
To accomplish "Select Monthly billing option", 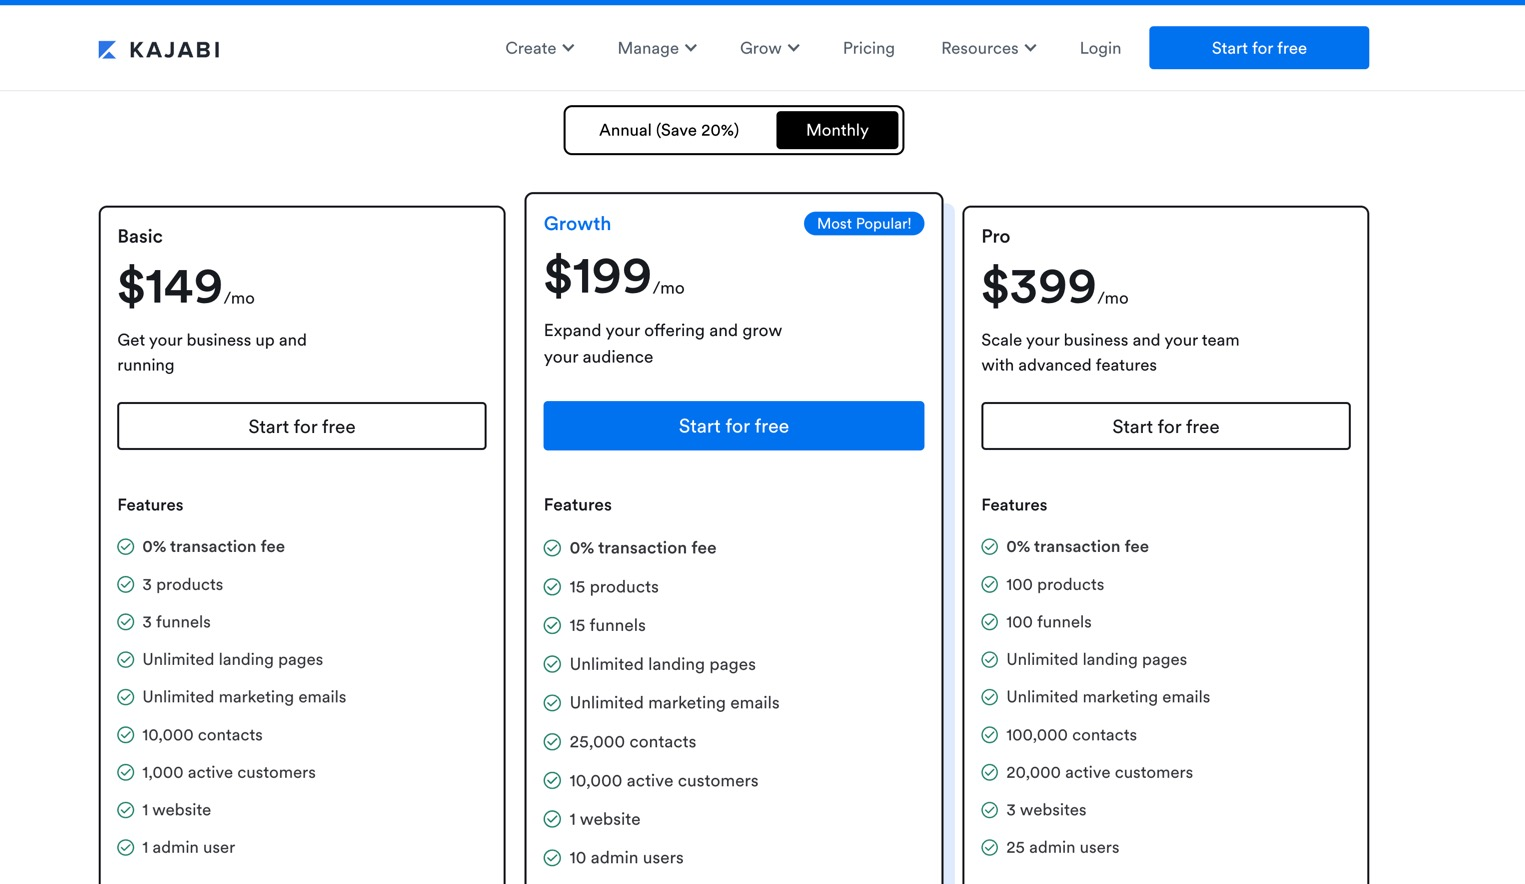I will click(x=837, y=130).
